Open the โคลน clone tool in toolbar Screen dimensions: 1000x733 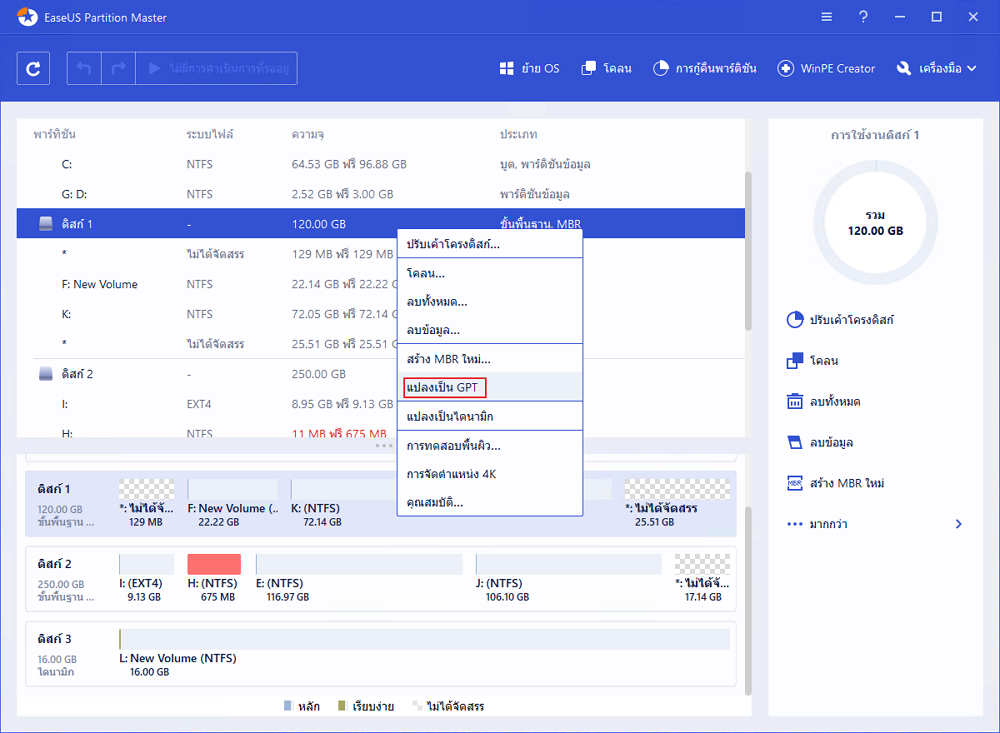(607, 68)
